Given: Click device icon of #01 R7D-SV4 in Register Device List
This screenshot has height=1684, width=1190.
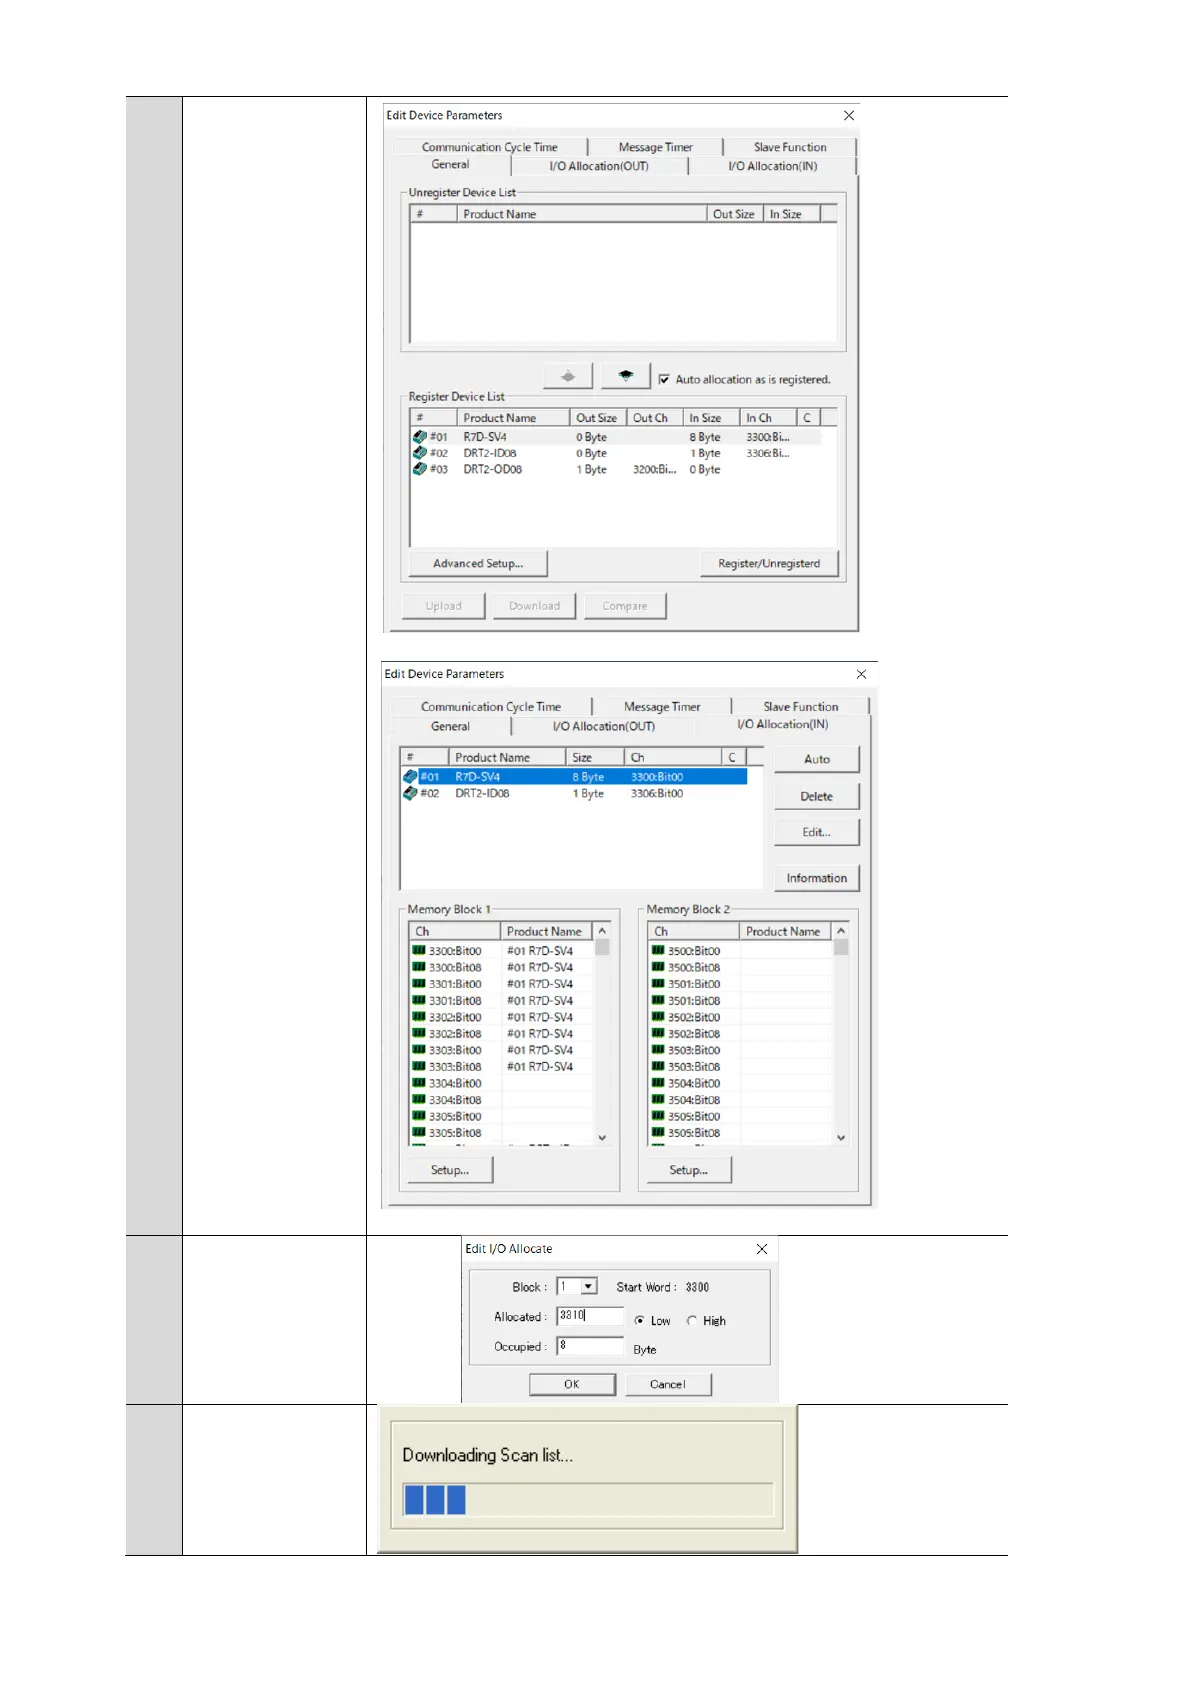Looking at the screenshot, I should [420, 437].
